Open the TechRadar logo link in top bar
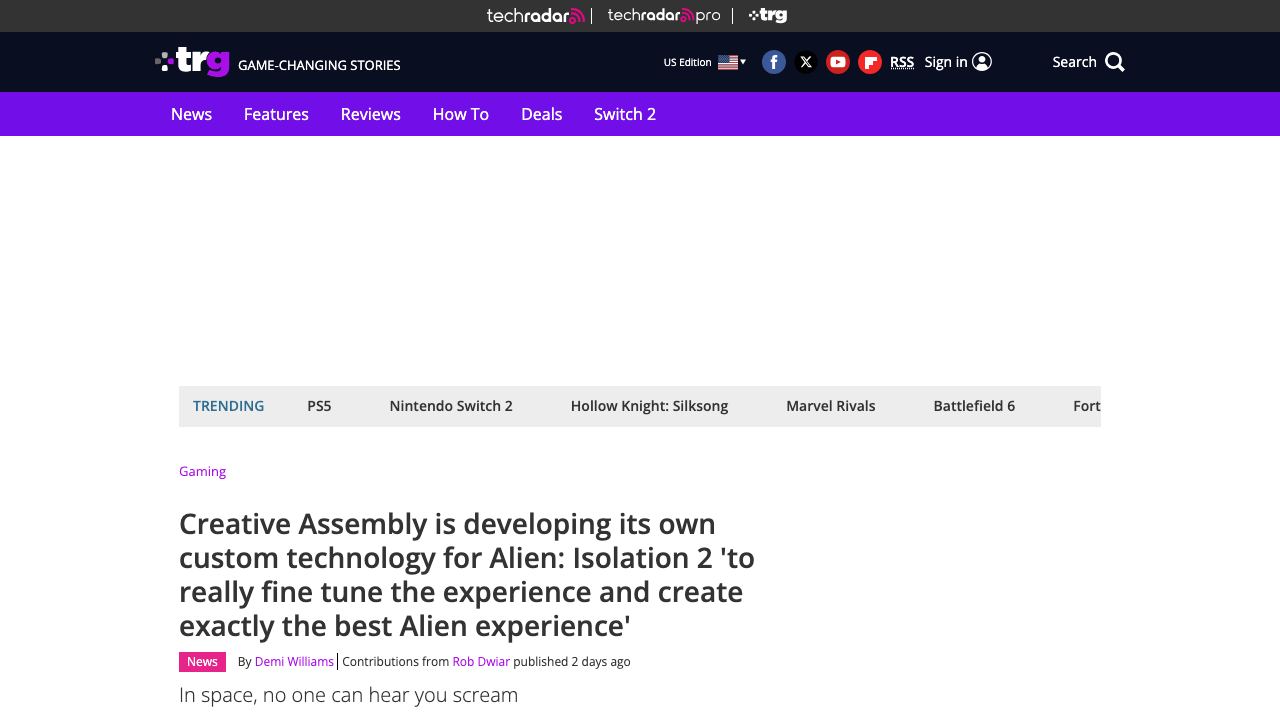Screen dimensions: 1280x720 [x=536, y=15]
